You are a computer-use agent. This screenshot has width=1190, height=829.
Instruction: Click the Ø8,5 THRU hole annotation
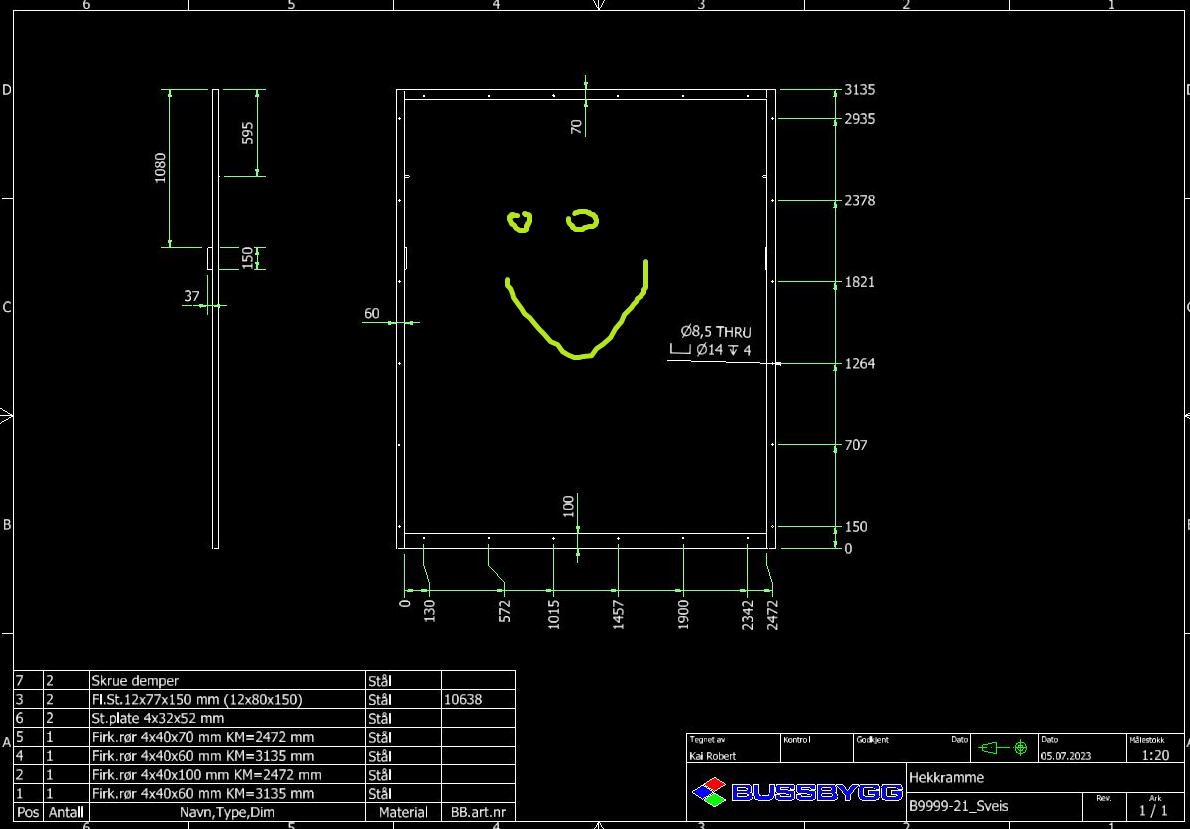click(x=712, y=331)
